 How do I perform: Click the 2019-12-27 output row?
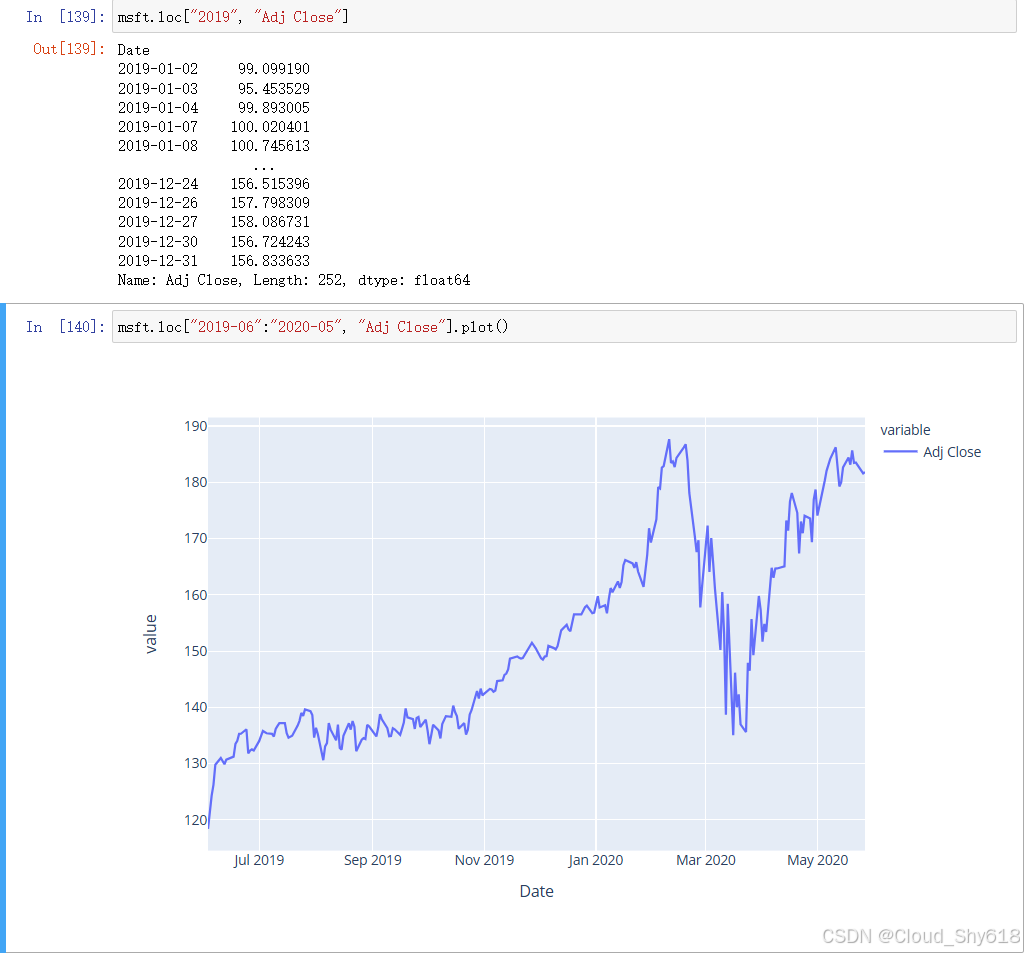(214, 222)
